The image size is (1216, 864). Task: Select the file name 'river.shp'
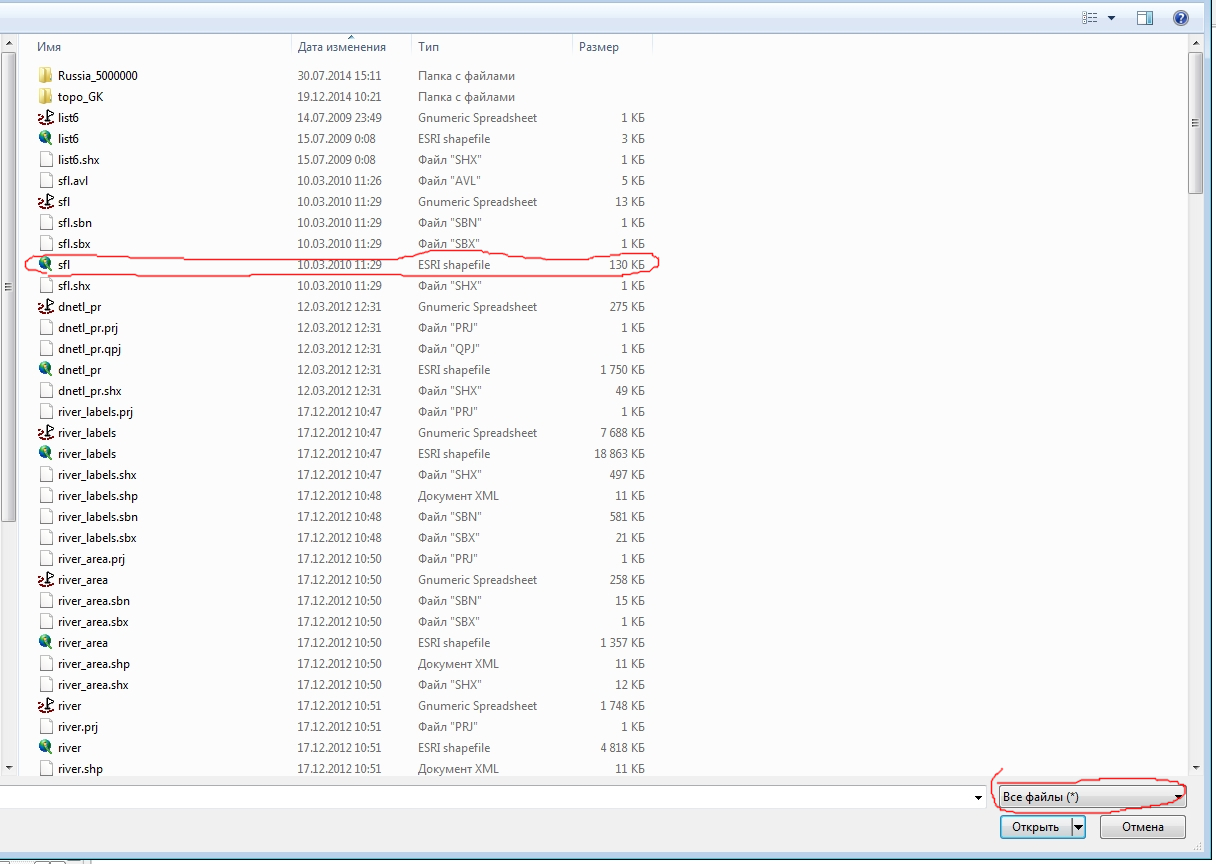coord(80,769)
